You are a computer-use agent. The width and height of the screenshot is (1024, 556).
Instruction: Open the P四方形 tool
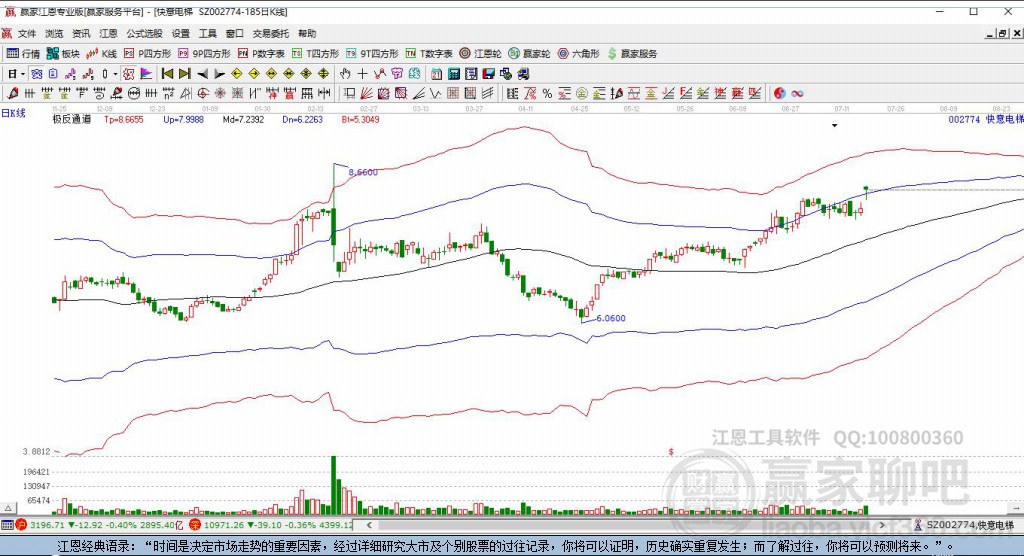coord(148,54)
